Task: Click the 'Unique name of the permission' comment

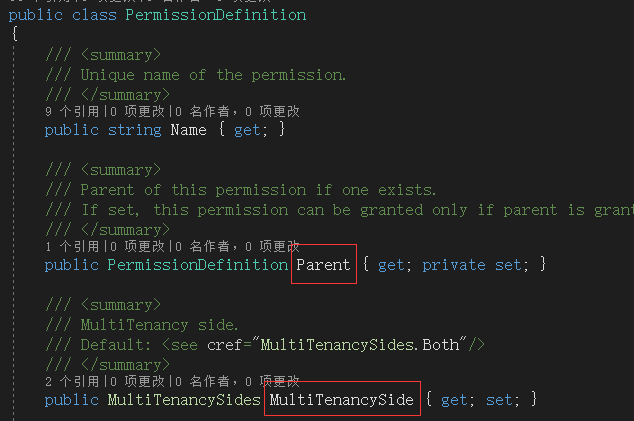Action: click(x=213, y=75)
